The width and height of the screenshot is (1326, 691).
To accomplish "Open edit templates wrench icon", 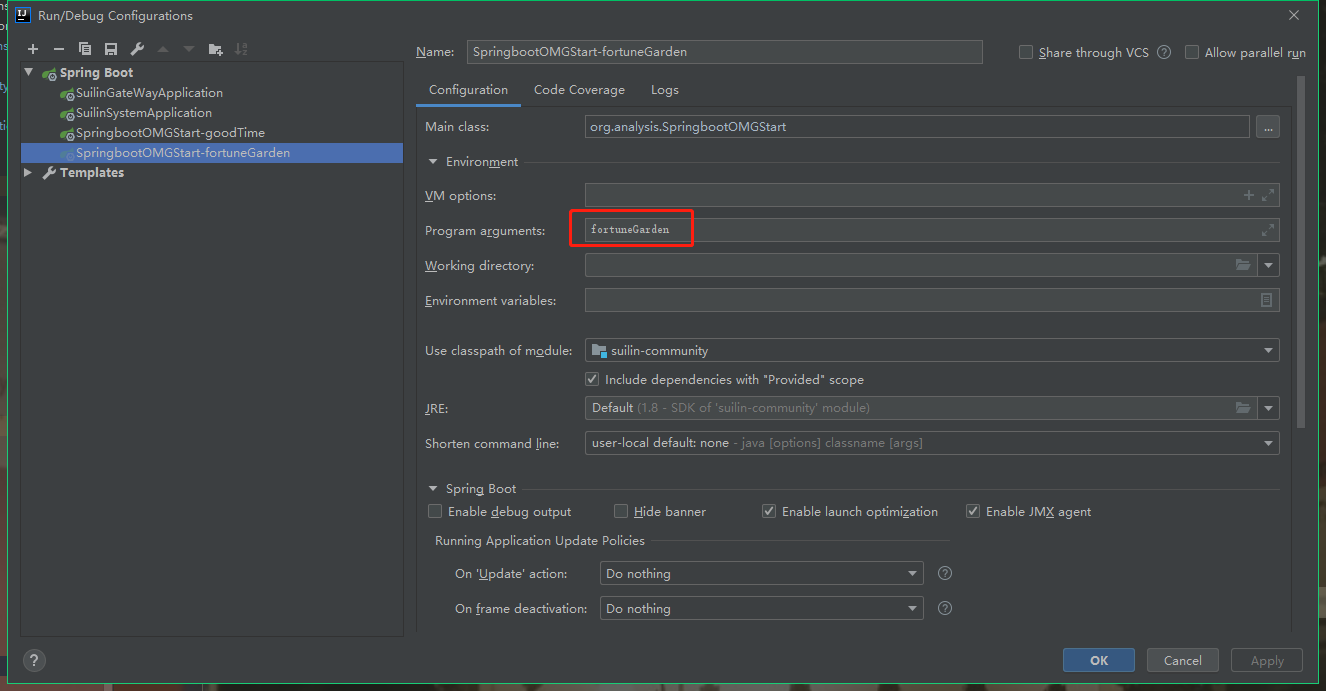I will 137,49.
